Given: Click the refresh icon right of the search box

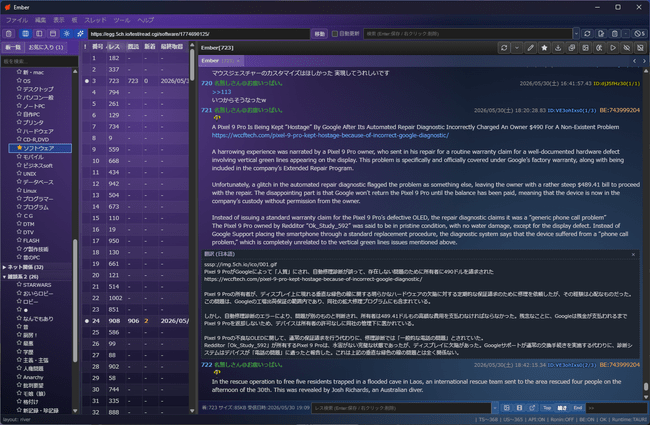Looking at the screenshot, I should tap(587, 34).
